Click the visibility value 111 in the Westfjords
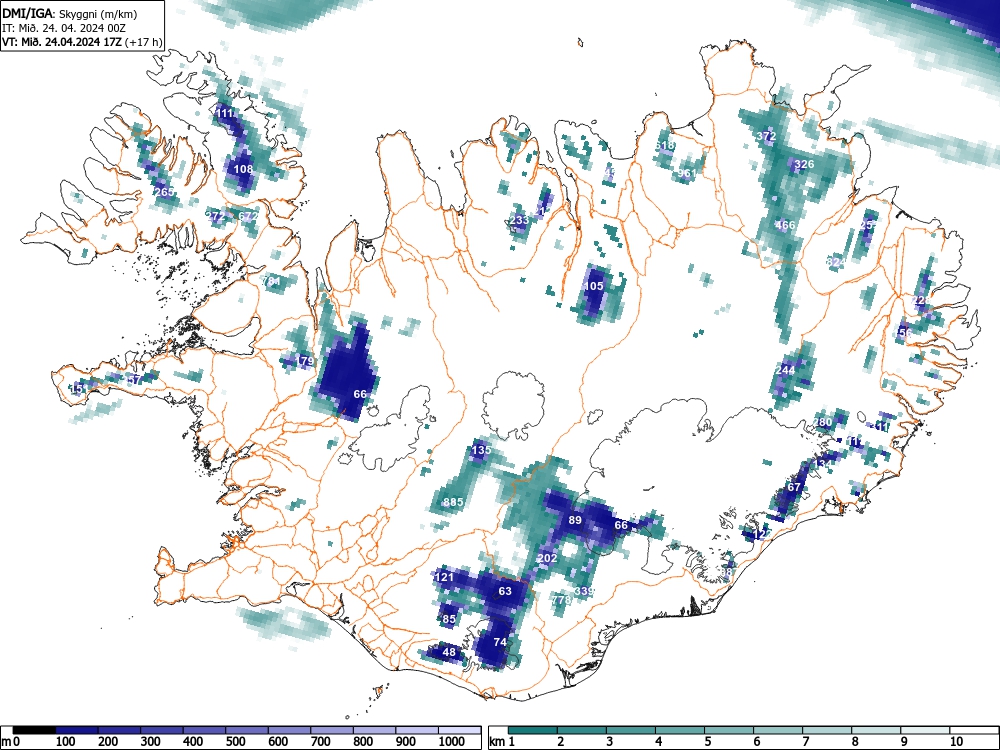This screenshot has height=750, width=1000. (224, 114)
